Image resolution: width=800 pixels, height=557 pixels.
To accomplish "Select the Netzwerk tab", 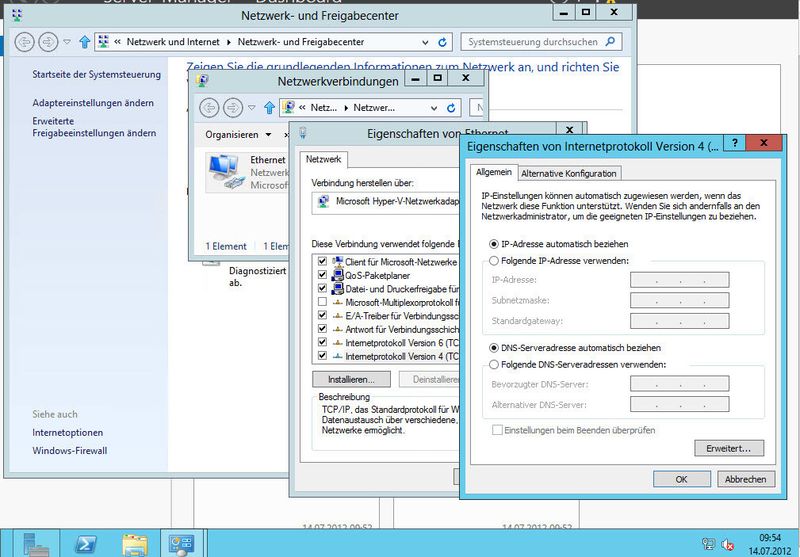I will click(x=324, y=159).
